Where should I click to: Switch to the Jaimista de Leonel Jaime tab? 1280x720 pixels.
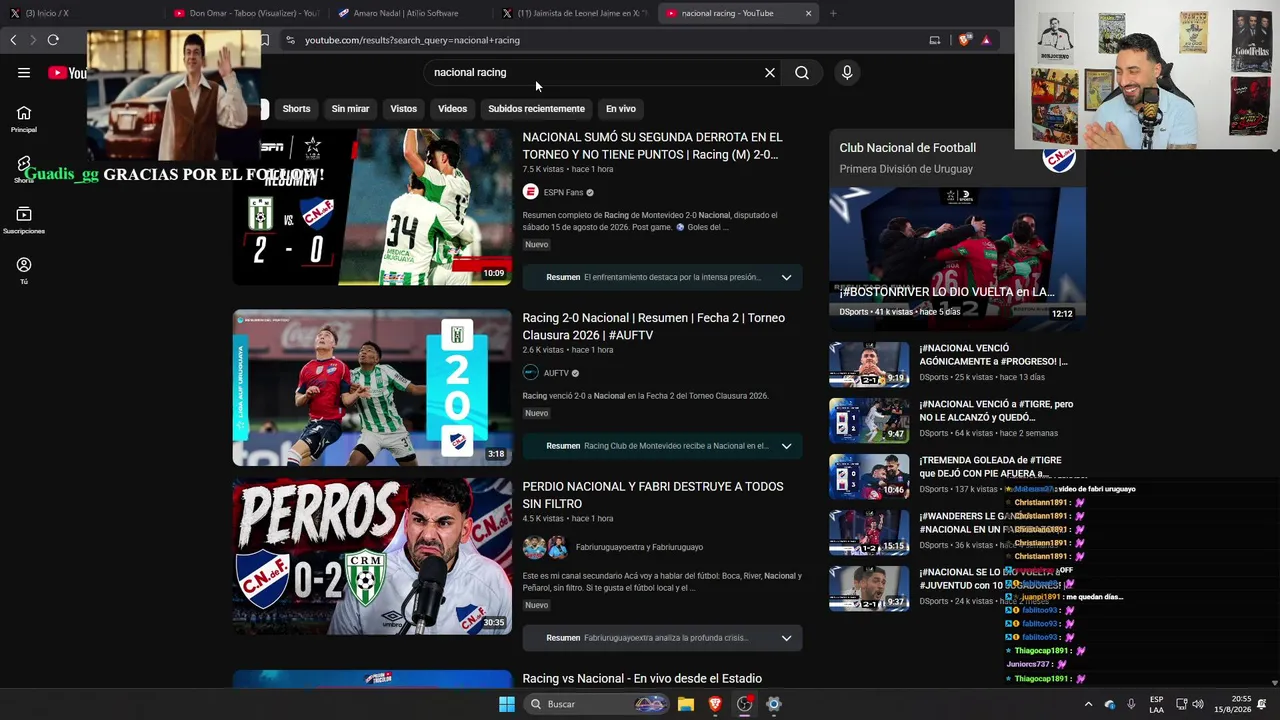pos(574,13)
